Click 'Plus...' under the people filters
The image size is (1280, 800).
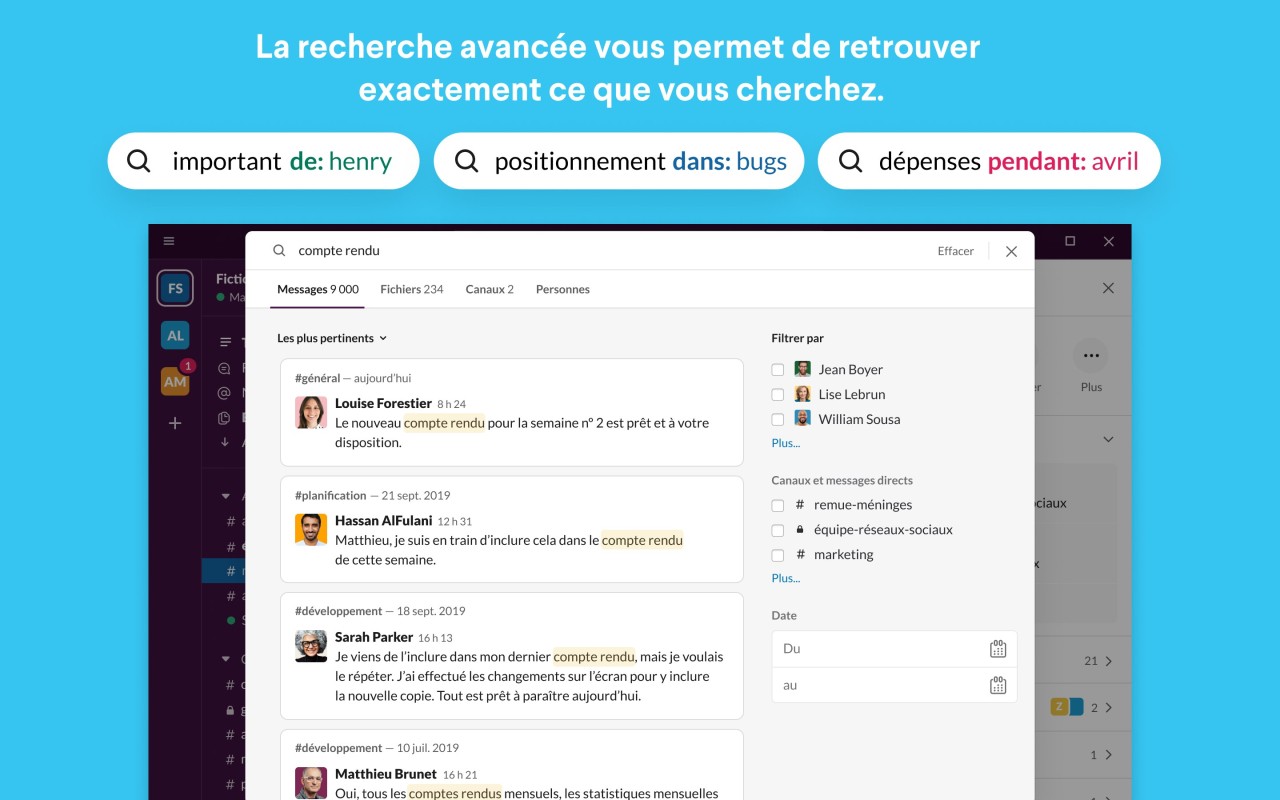[785, 443]
